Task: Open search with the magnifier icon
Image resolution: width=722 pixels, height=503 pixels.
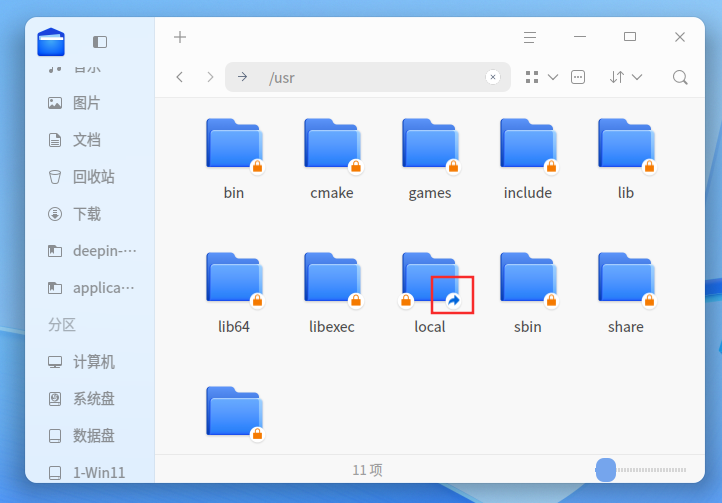Action: click(680, 77)
